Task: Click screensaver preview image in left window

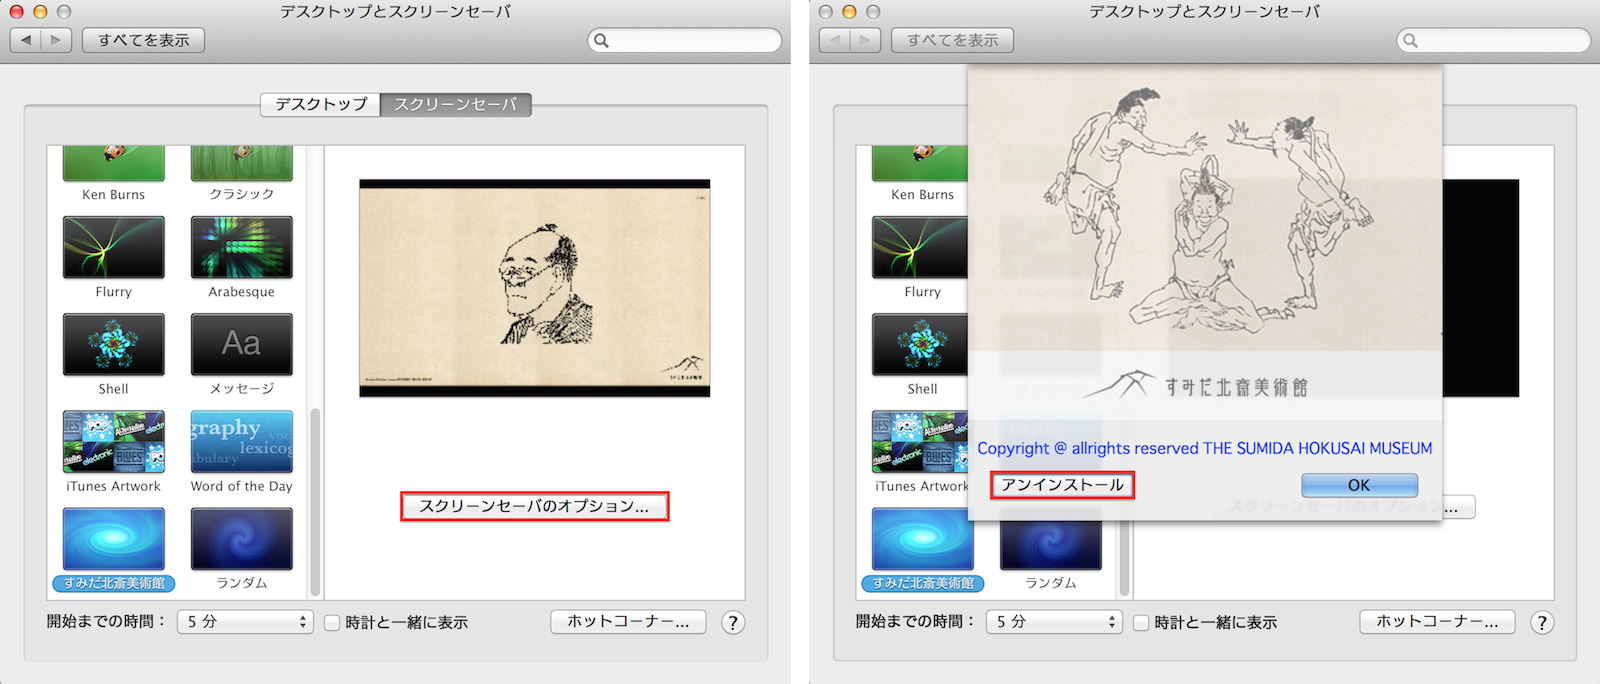Action: tap(535, 288)
